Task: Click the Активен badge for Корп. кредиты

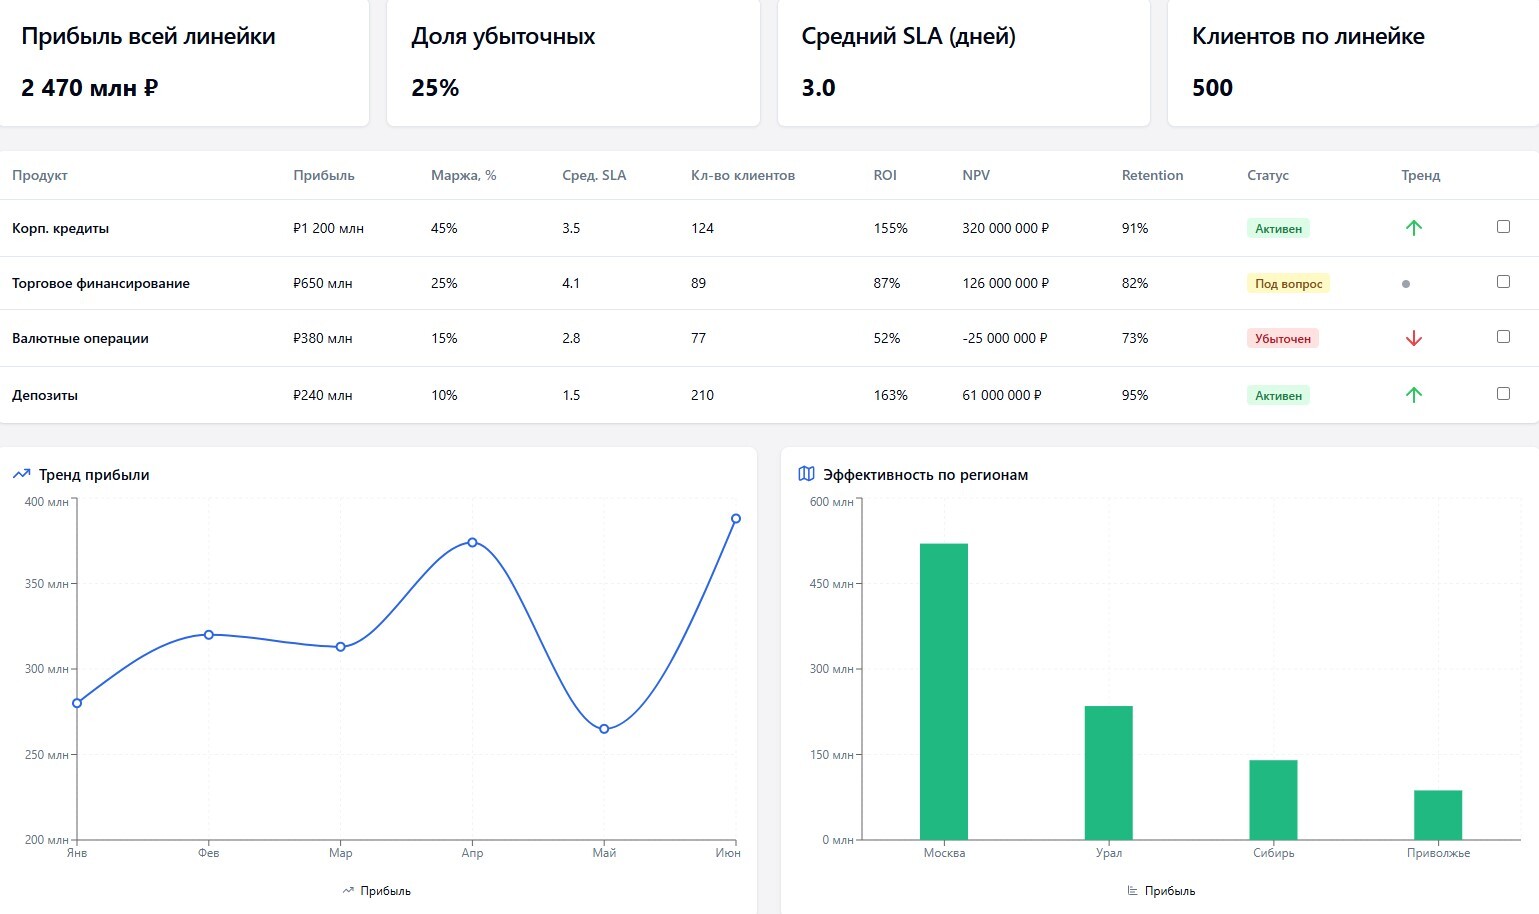Action: [1278, 228]
